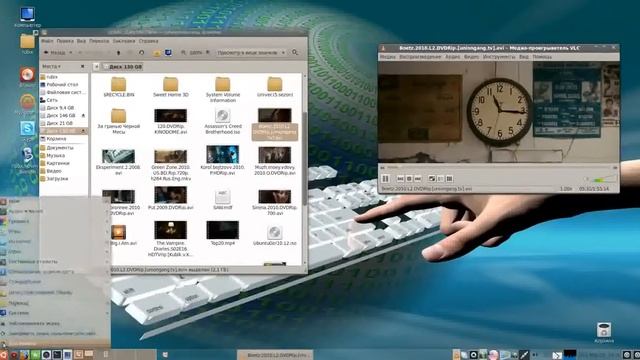Open Computer location from toolbar

[168, 53]
